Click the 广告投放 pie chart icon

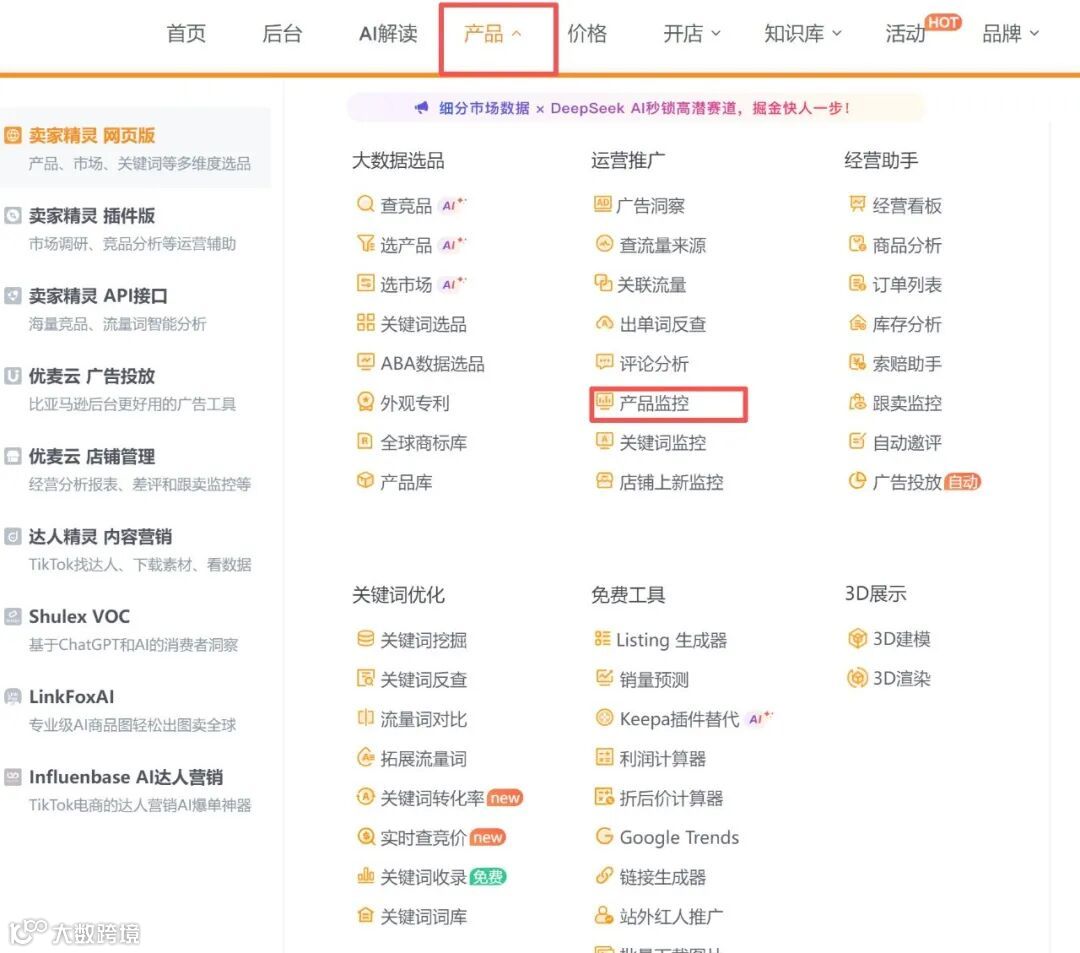coord(857,481)
